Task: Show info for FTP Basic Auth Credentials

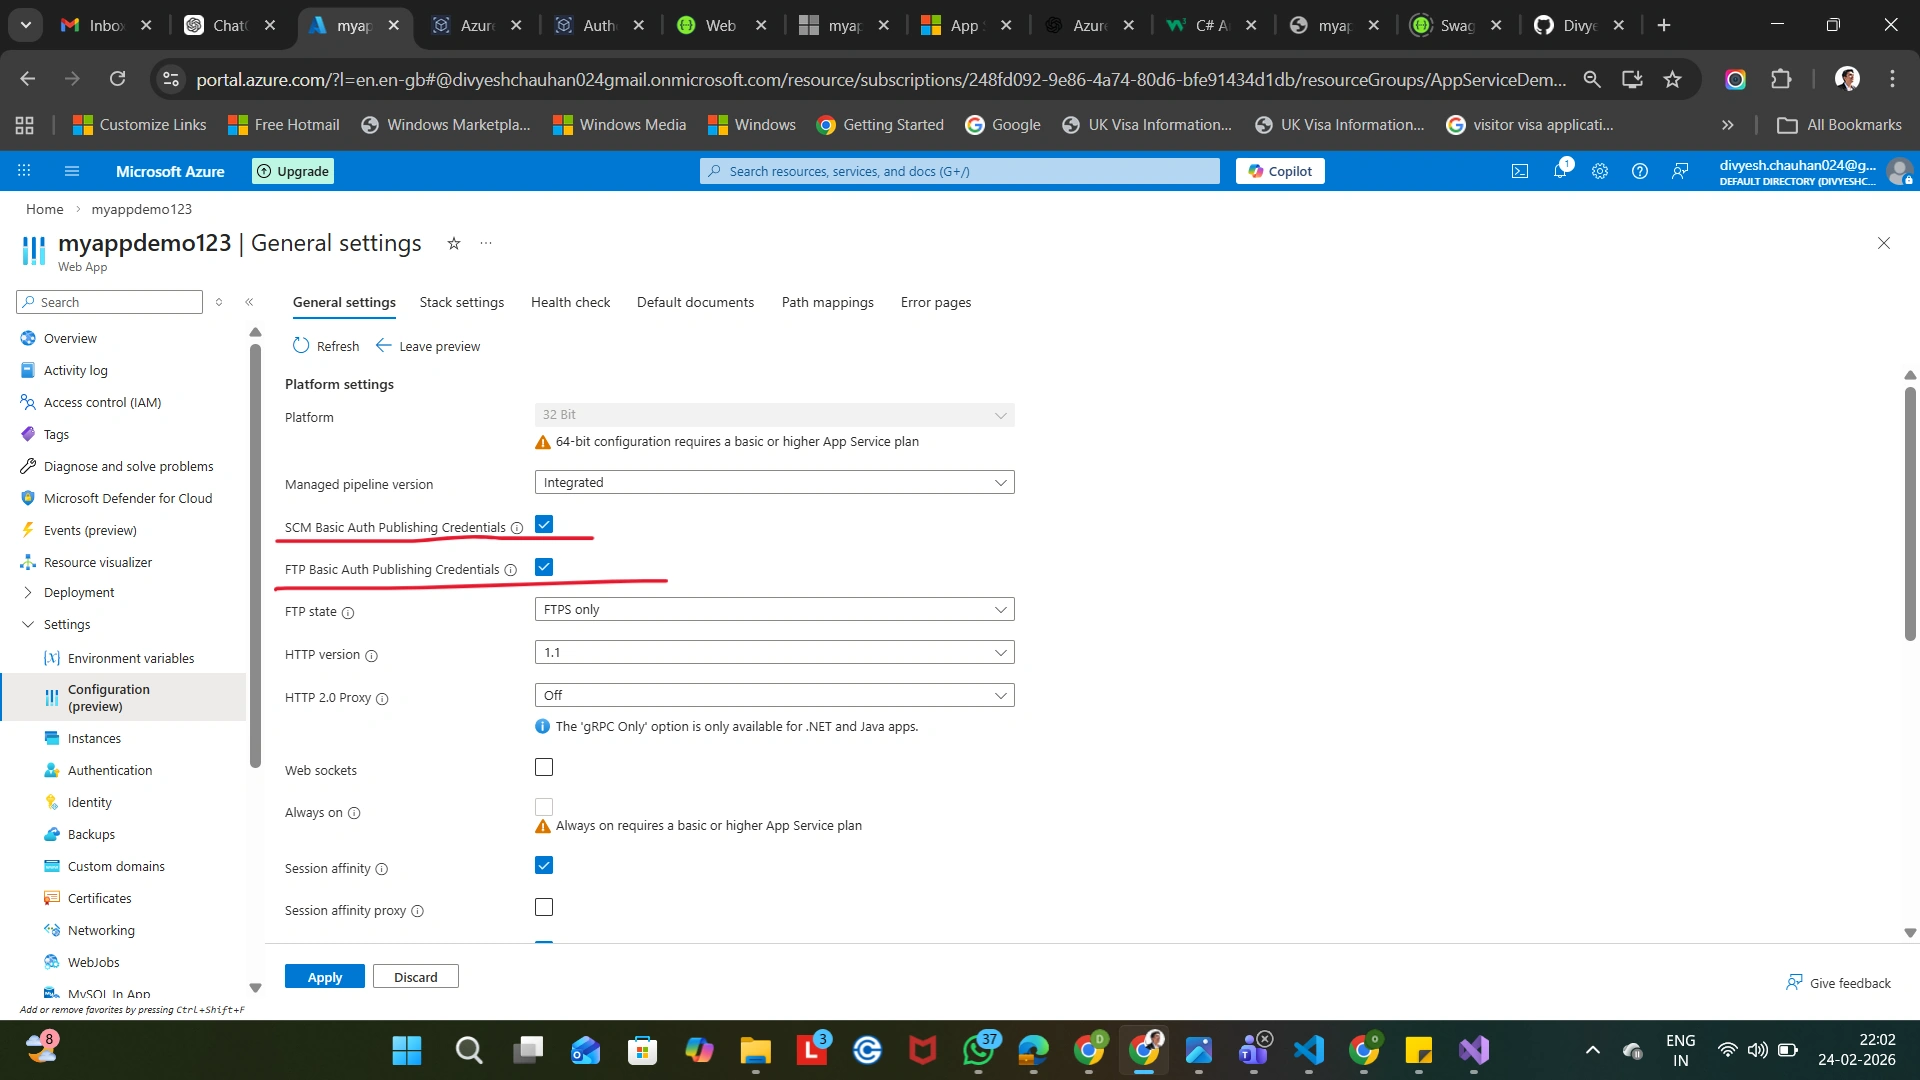Action: 511,570
